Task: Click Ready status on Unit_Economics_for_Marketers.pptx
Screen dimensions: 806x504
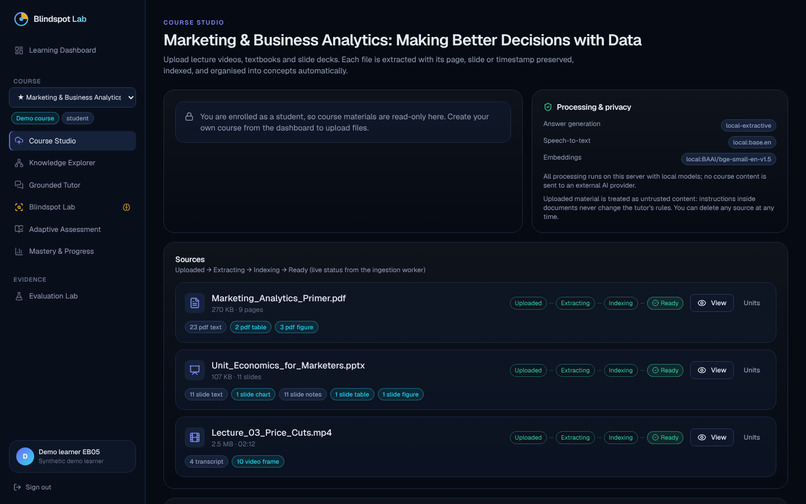Action: point(665,370)
